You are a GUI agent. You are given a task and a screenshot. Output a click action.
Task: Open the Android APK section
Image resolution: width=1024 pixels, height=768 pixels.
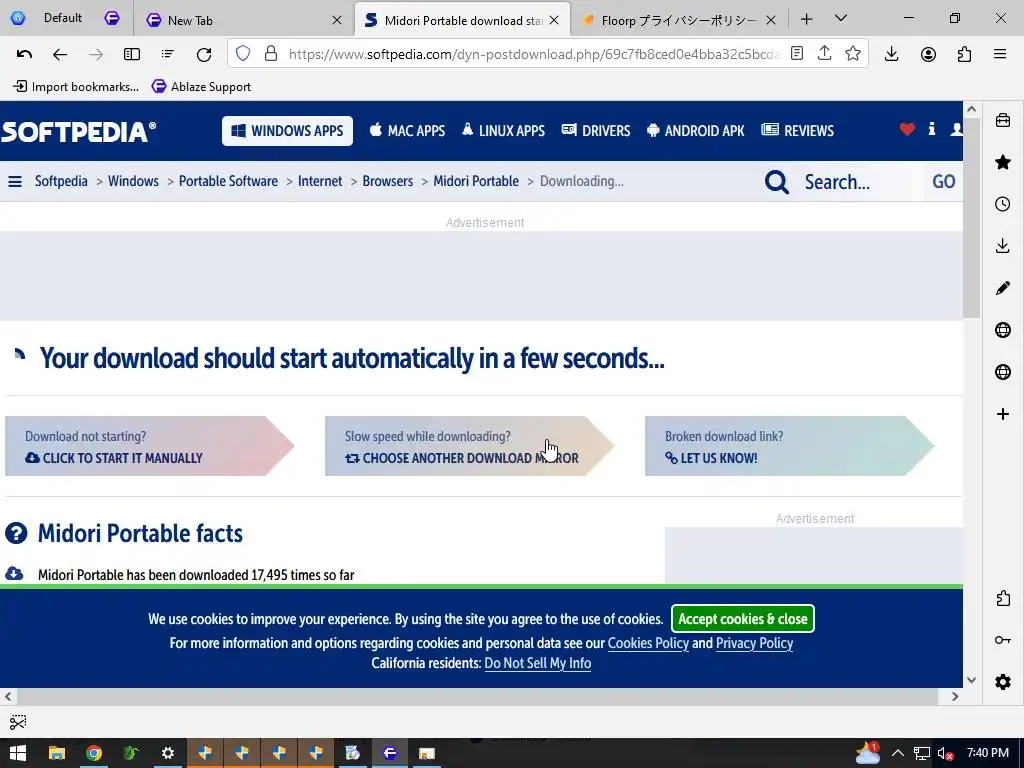point(696,131)
